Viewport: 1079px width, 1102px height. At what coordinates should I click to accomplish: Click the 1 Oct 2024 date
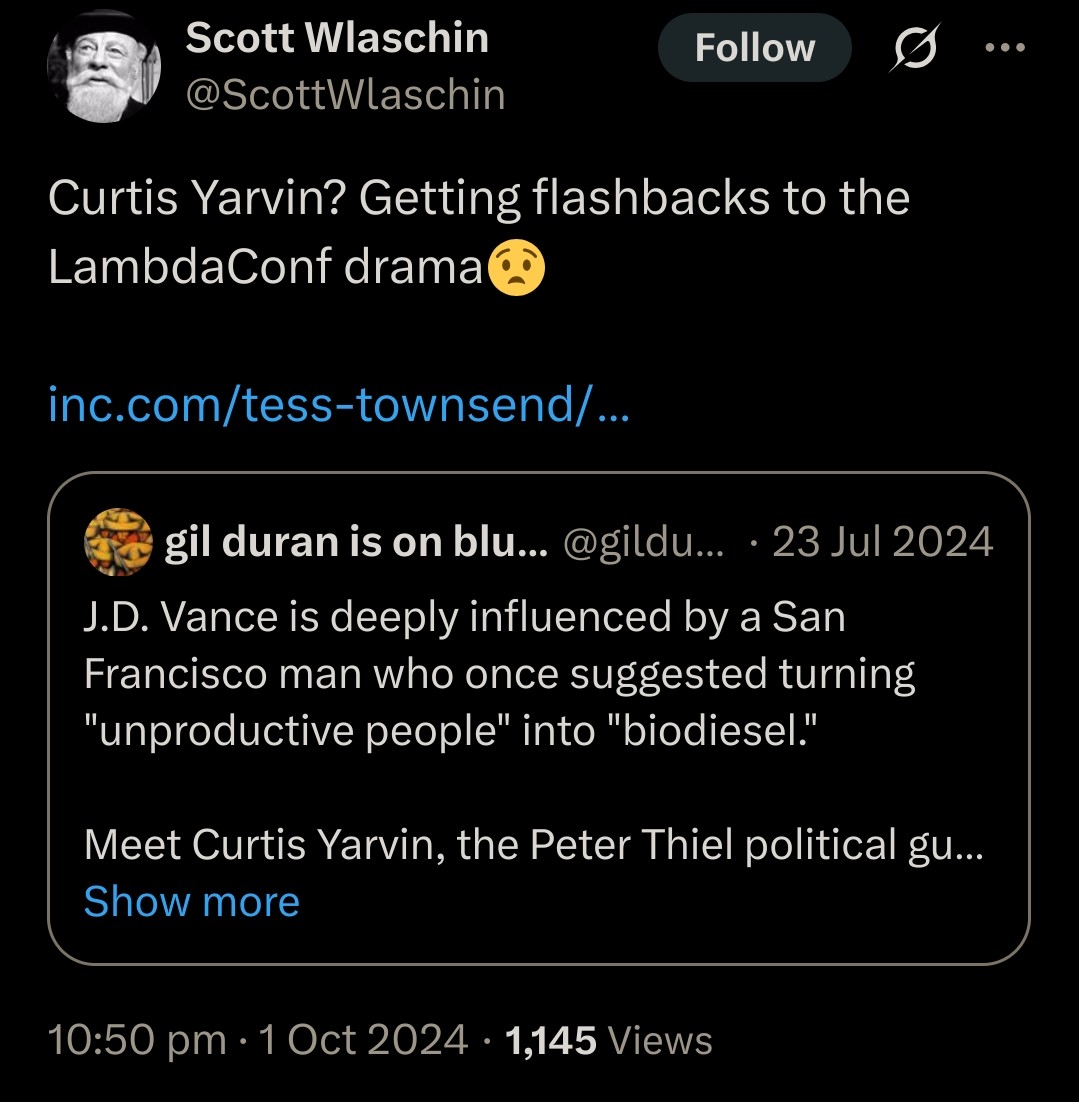(363, 1039)
